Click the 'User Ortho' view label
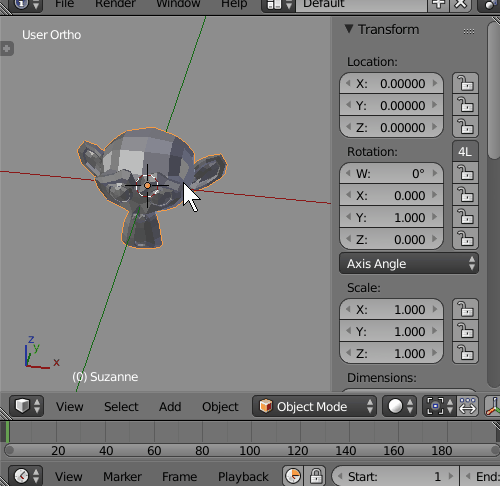Image resolution: width=500 pixels, height=486 pixels. click(x=51, y=35)
